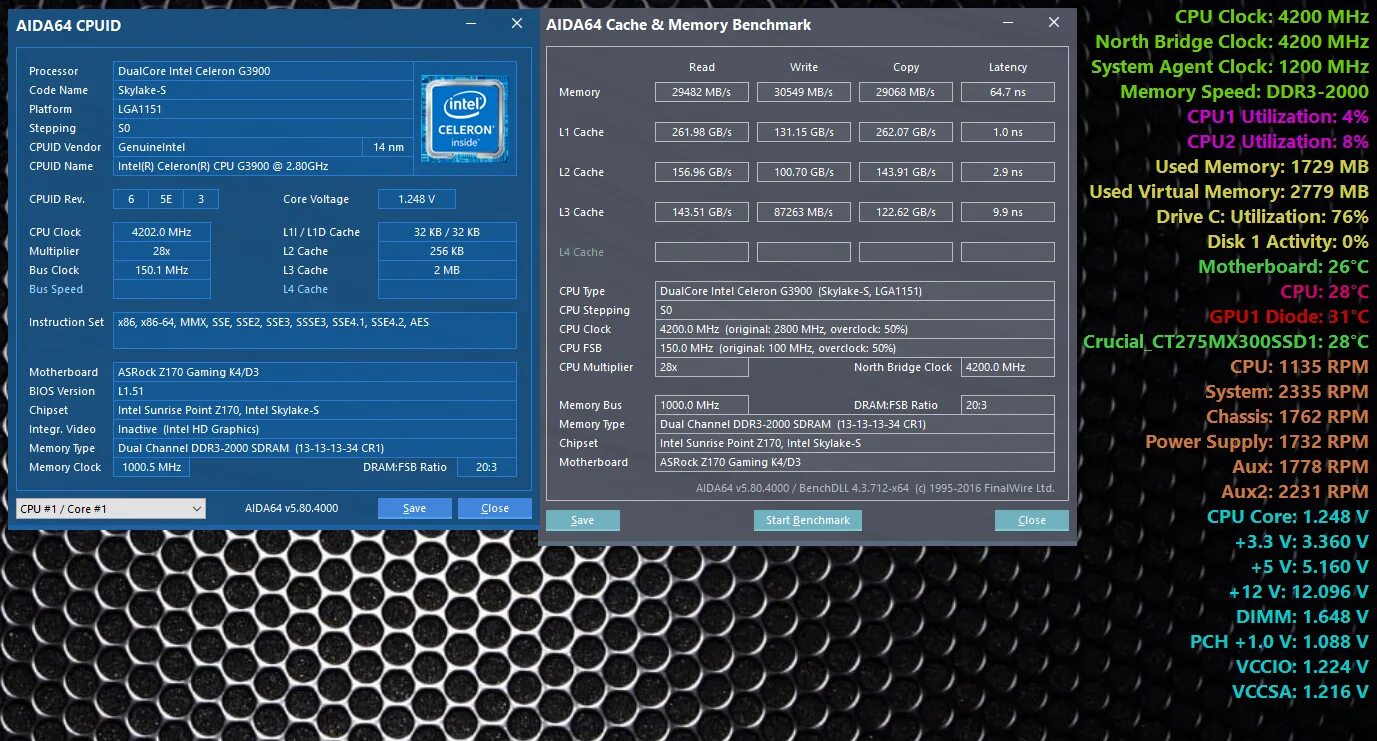Click overlay text Memory Speed: DDR3-2000
1377x741 pixels.
[x=1244, y=92]
